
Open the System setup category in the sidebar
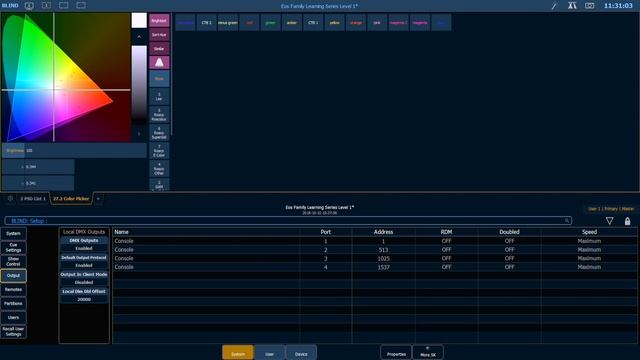[x=13, y=233]
